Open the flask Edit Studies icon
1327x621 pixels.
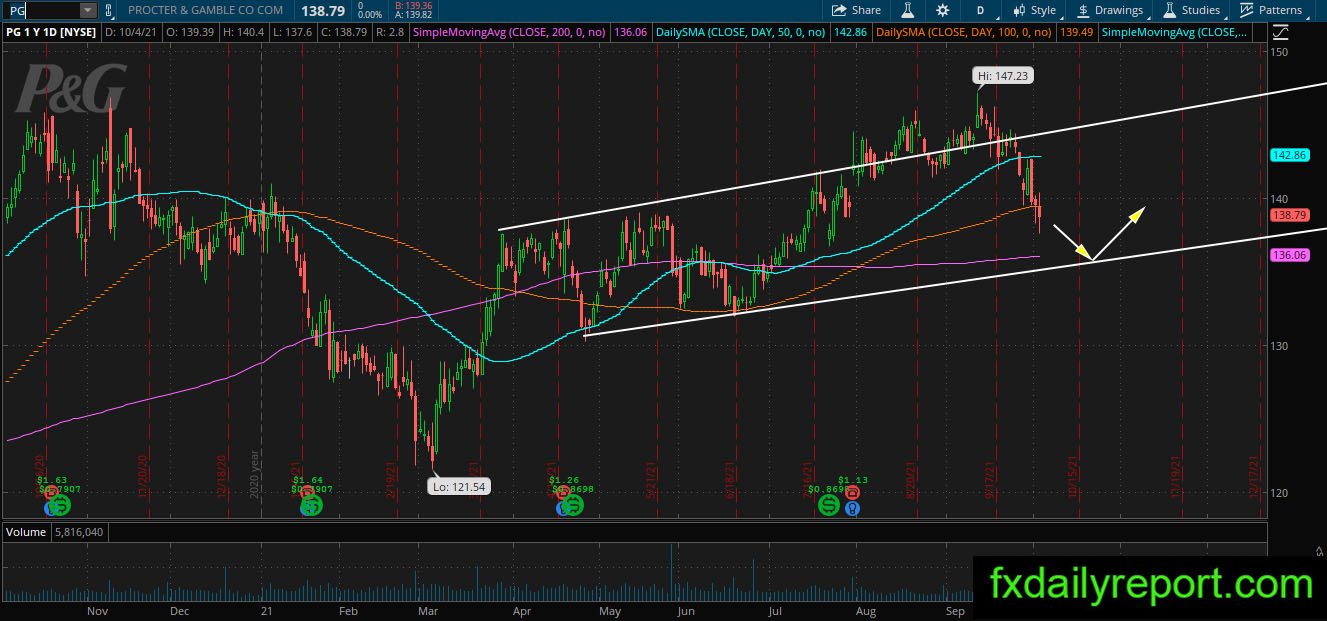908,10
